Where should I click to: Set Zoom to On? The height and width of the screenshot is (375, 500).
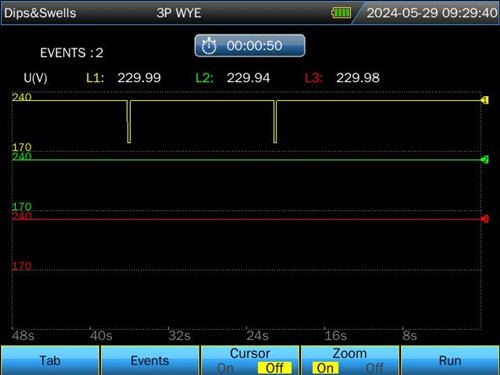tap(325, 368)
